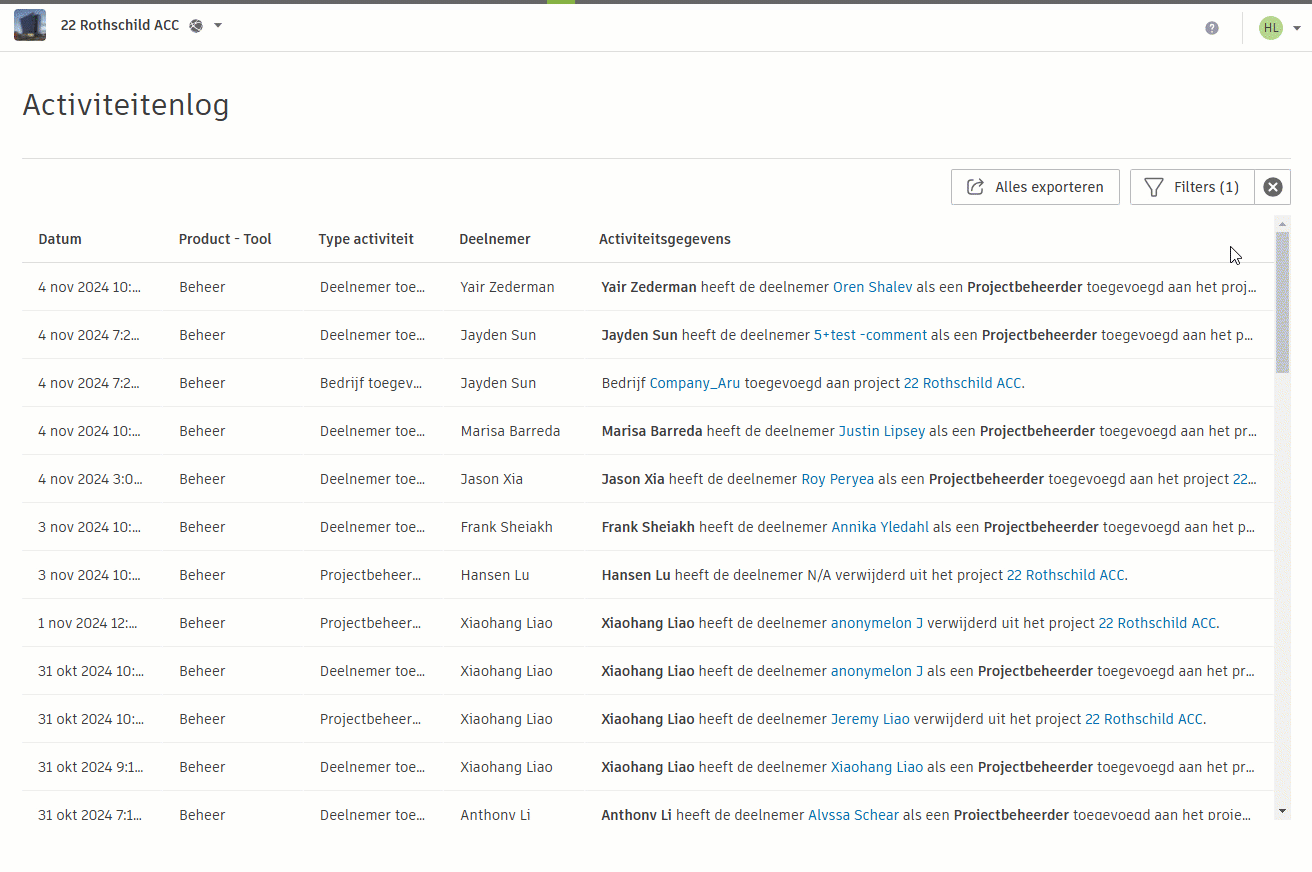
Task: Expand the project switcher dropdown arrow
Action: click(x=218, y=26)
